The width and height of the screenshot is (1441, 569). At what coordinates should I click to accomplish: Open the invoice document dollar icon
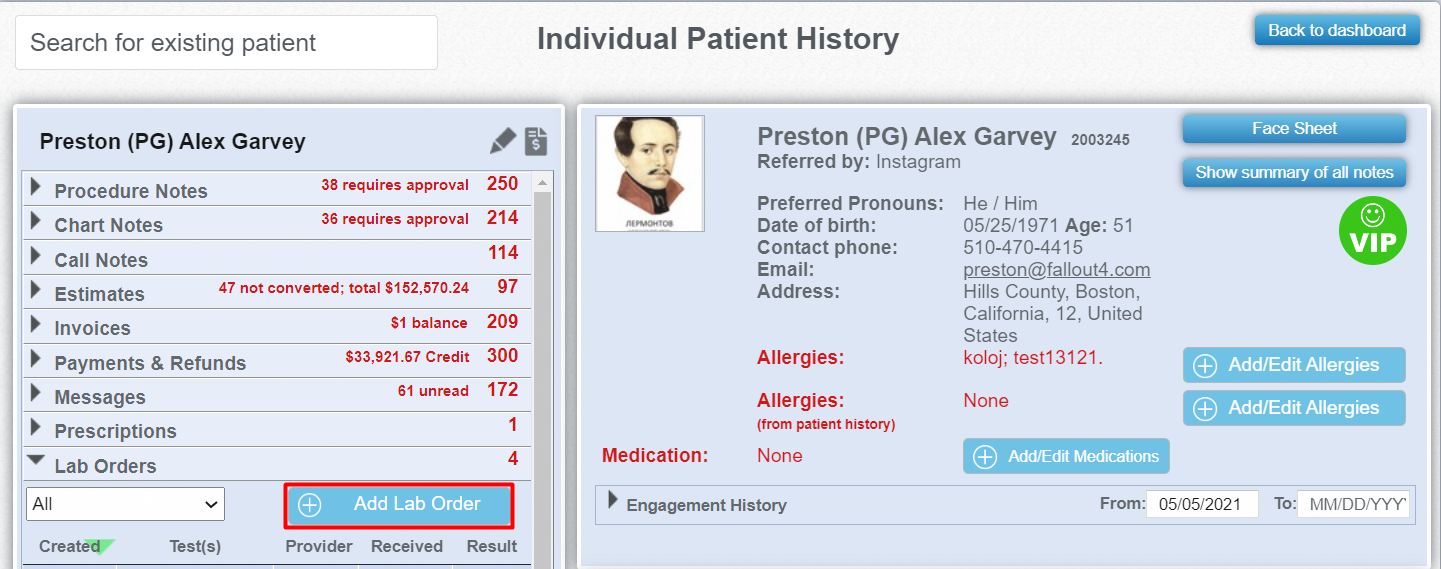[x=536, y=141]
